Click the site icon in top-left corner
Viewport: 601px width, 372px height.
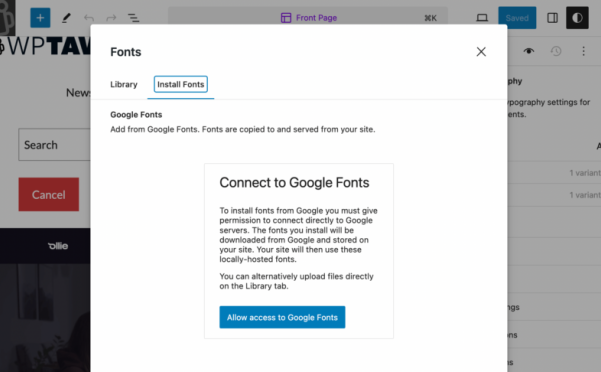pyautogui.click(x=8, y=18)
